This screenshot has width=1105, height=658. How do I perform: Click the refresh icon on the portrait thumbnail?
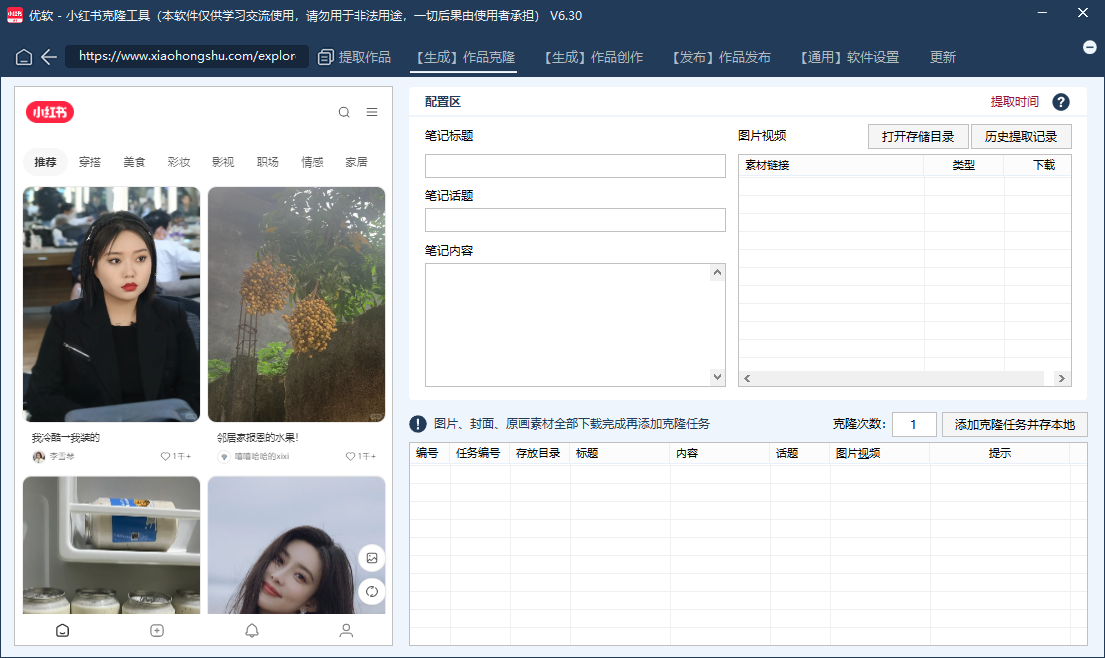tap(371, 591)
